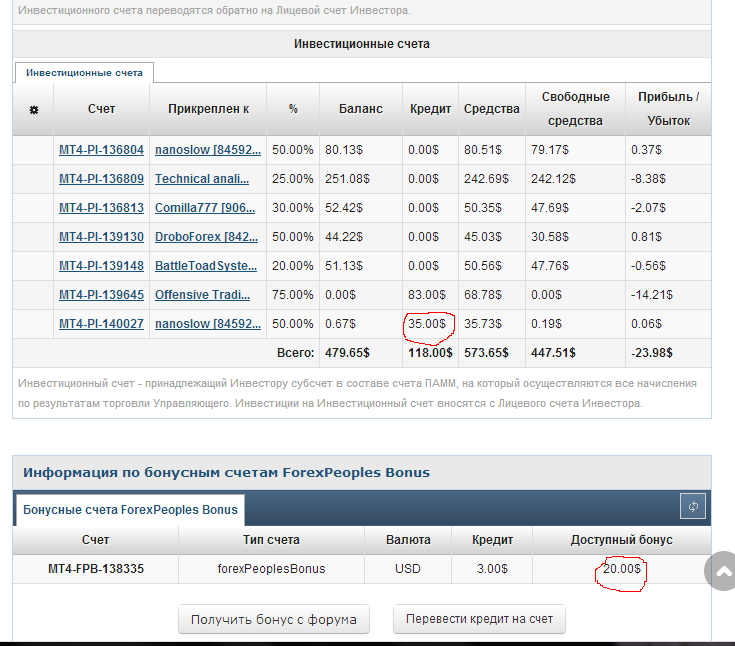Open account MT4-PI-136804
The width and height of the screenshot is (735, 646).
[101, 150]
